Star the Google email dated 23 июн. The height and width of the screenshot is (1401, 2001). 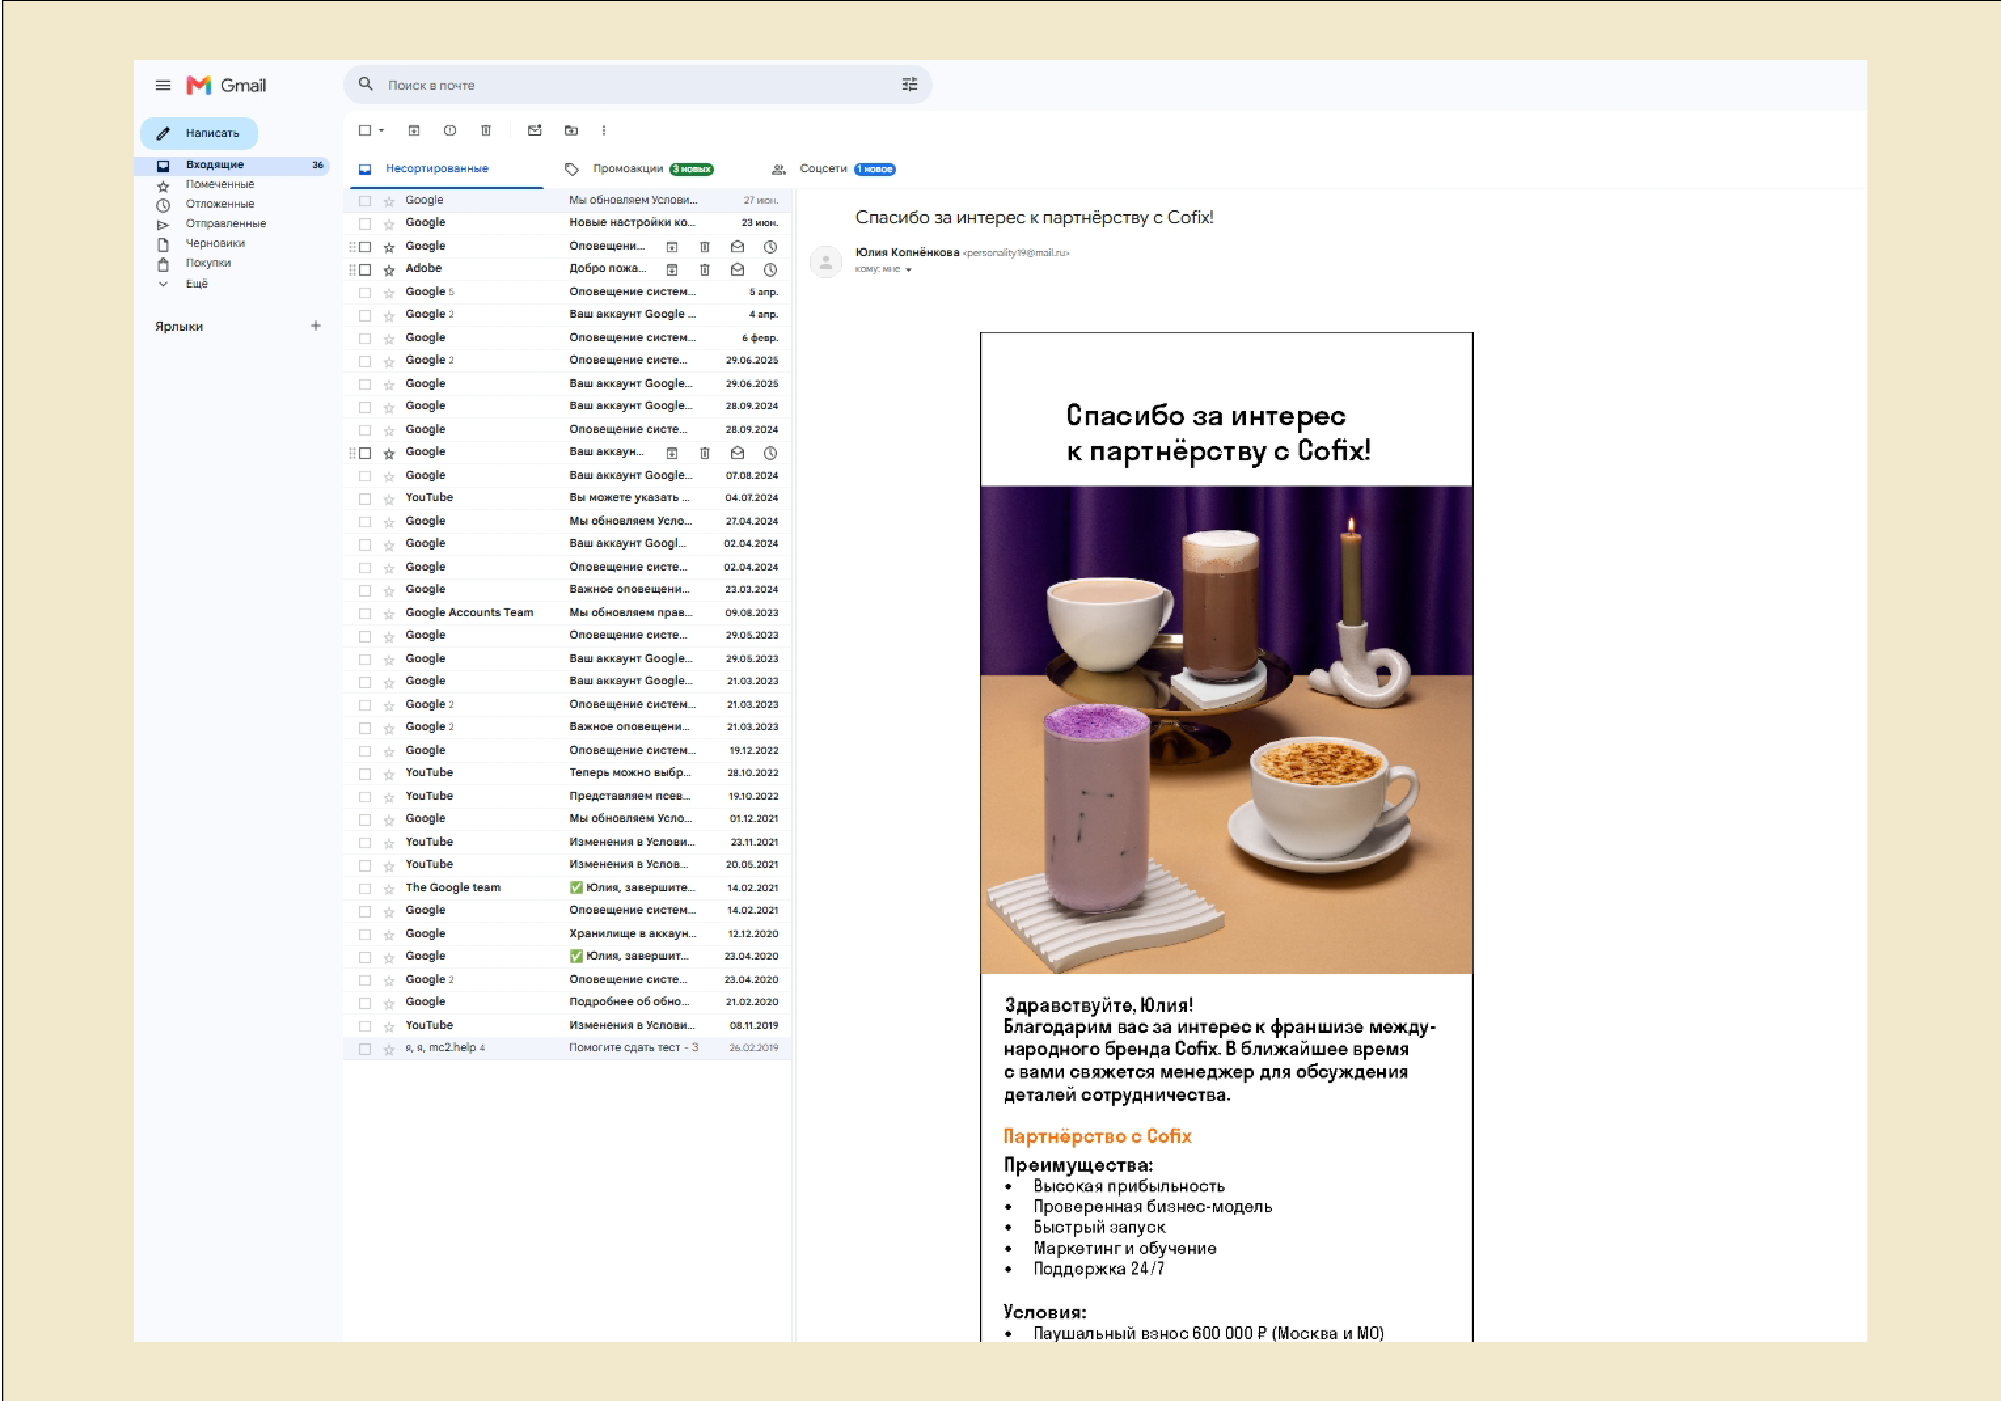coord(389,224)
